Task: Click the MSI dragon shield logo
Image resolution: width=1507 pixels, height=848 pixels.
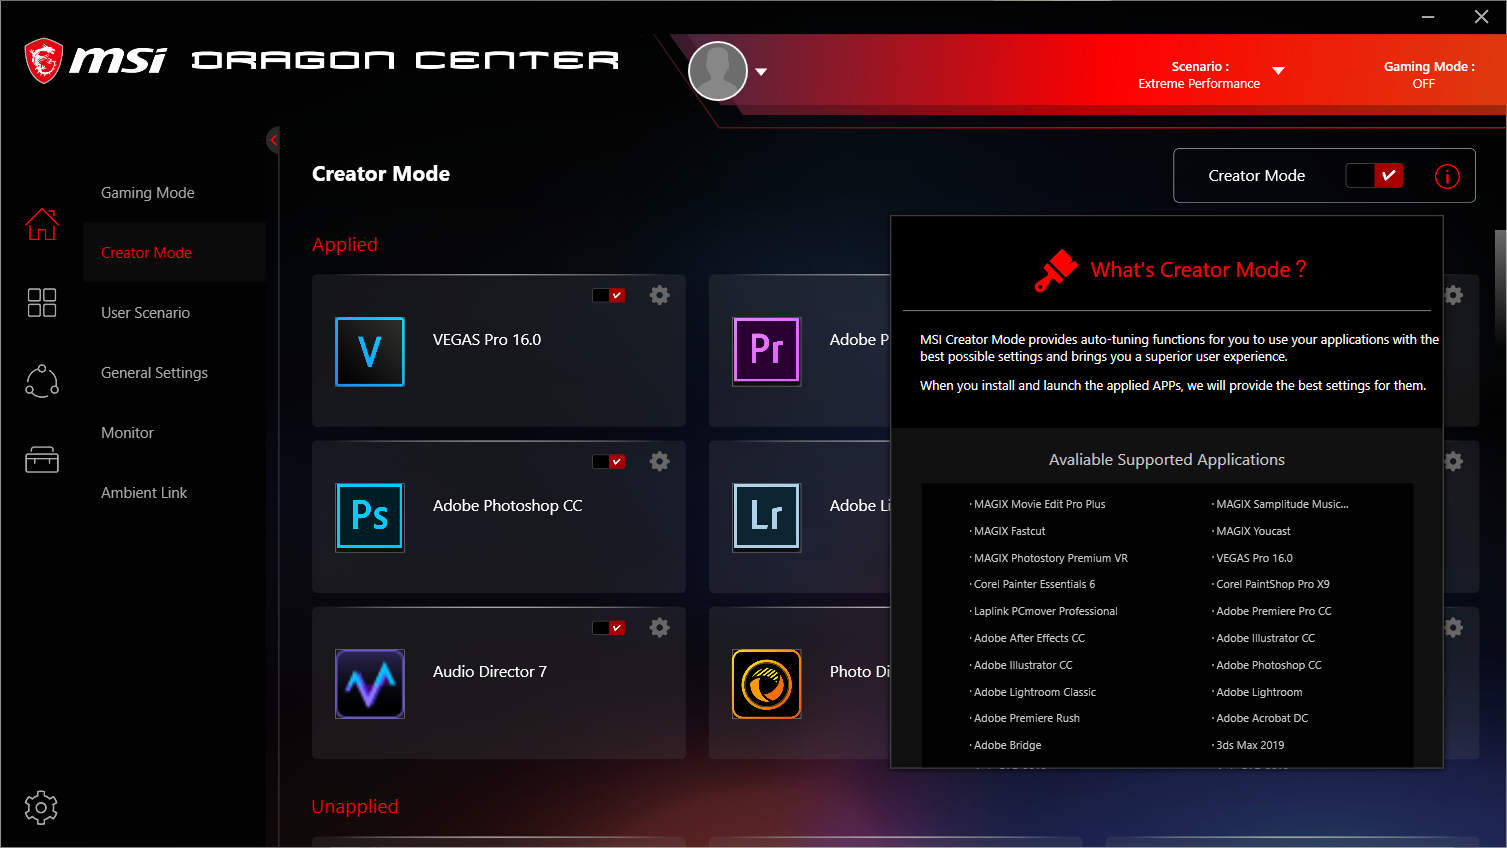Action: 43,61
